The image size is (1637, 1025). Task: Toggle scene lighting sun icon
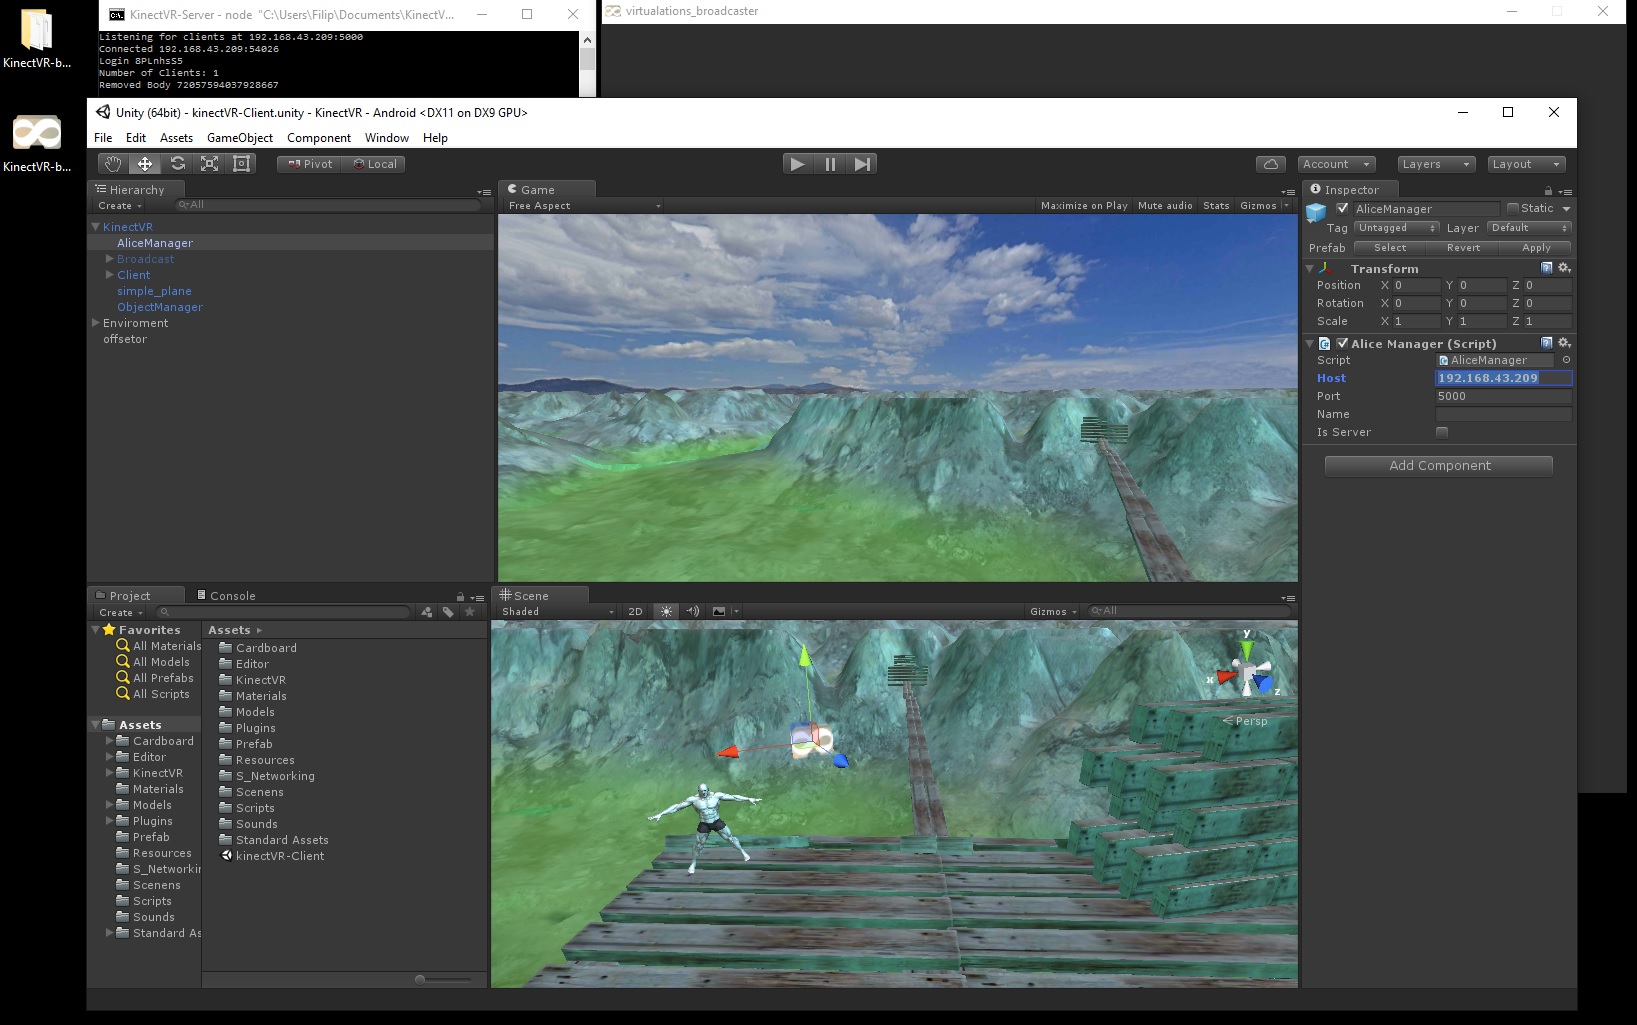point(666,611)
